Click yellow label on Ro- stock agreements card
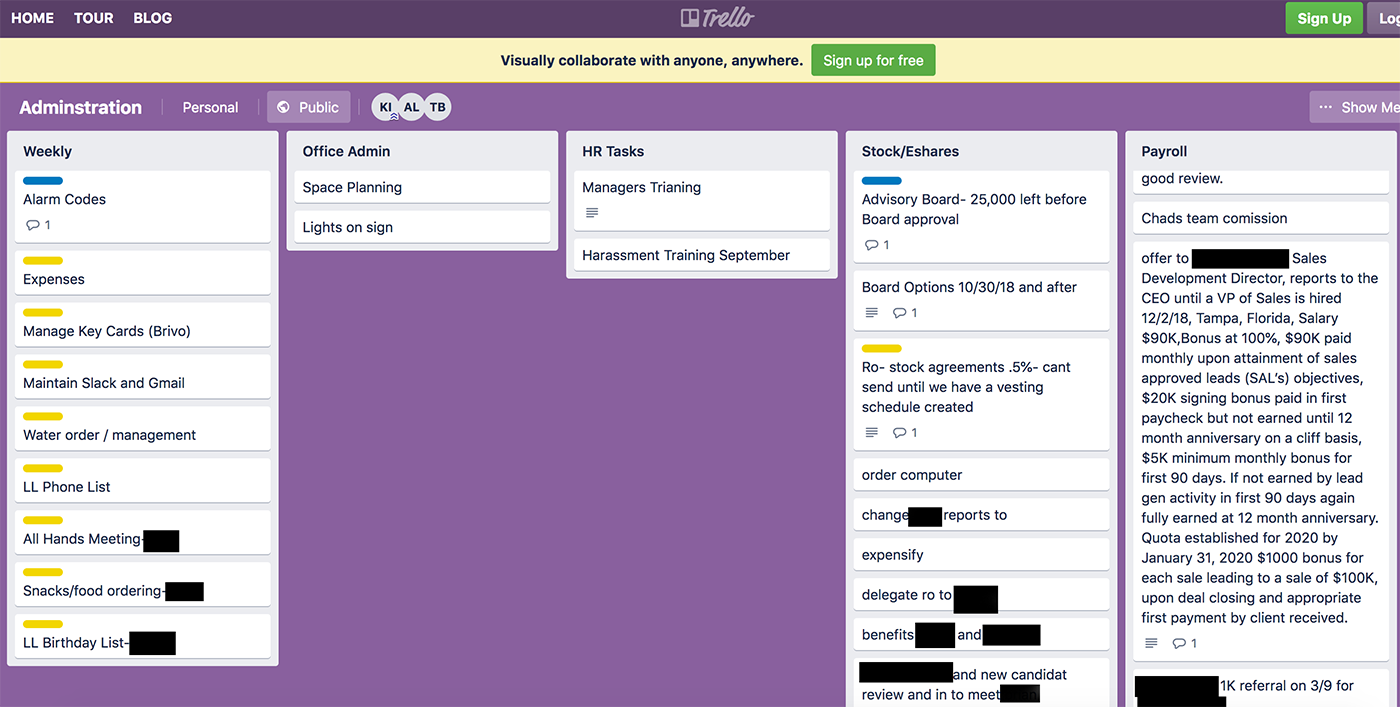1400x707 pixels. pyautogui.click(x=882, y=349)
